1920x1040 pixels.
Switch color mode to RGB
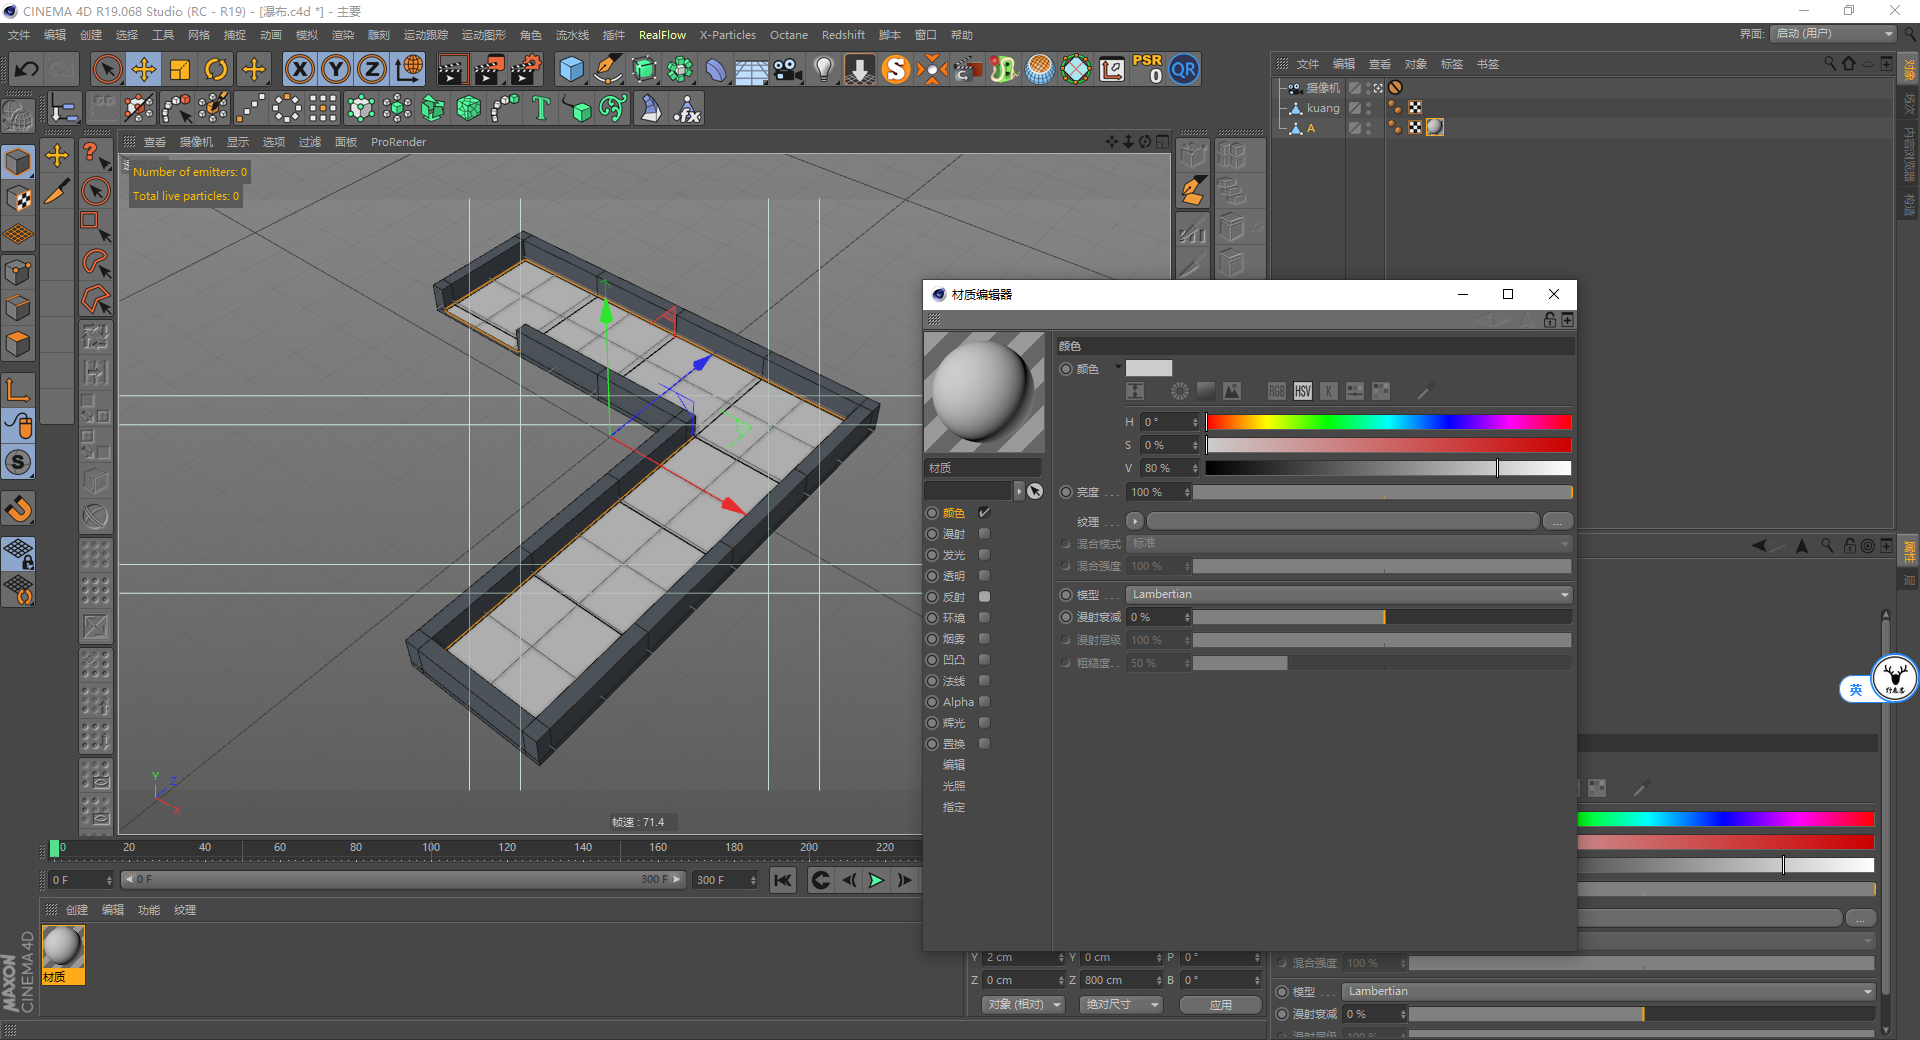1277,391
